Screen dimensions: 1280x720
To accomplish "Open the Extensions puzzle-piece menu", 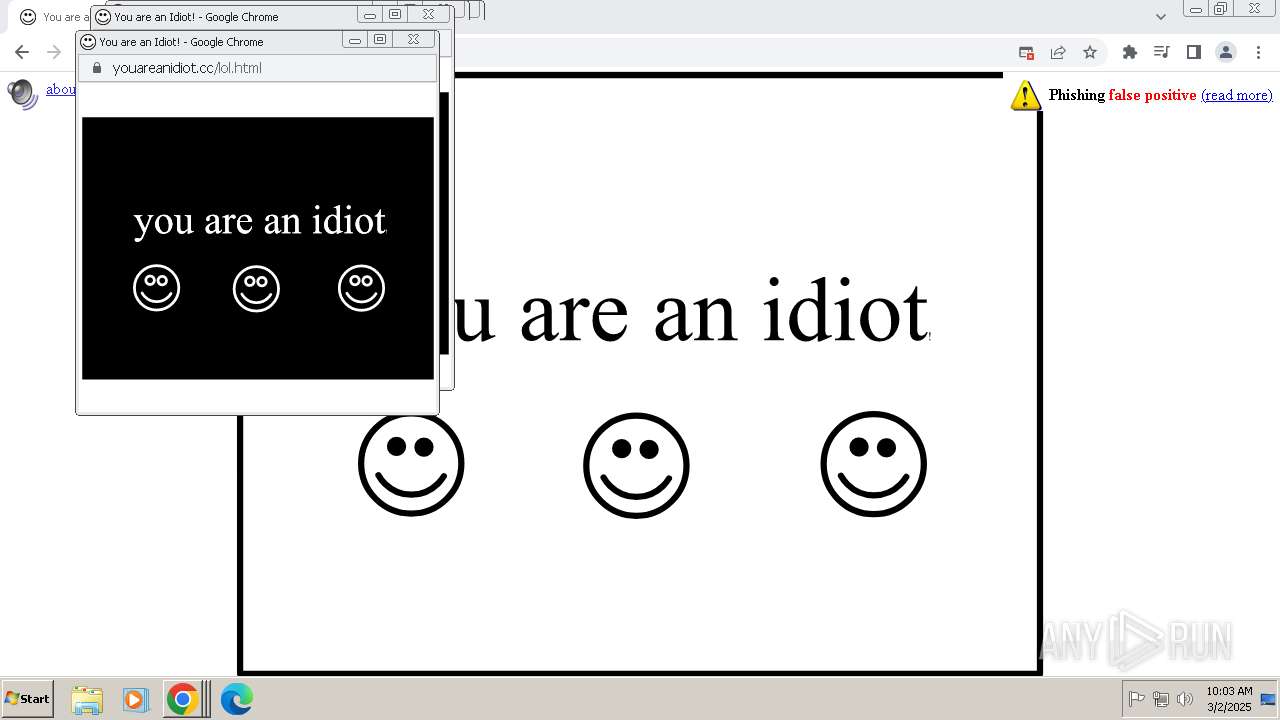I will click(1130, 52).
